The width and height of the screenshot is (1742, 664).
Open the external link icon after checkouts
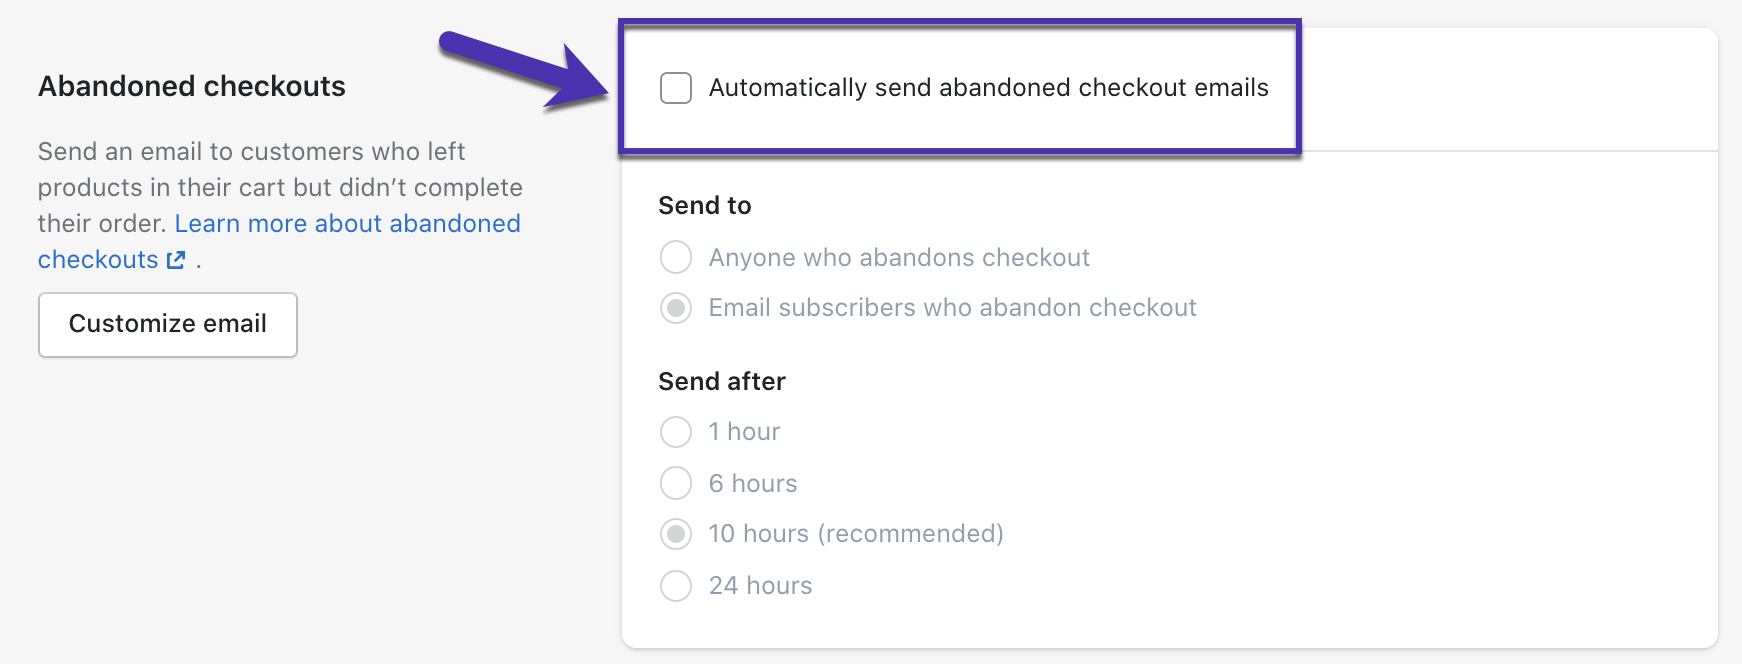[176, 260]
